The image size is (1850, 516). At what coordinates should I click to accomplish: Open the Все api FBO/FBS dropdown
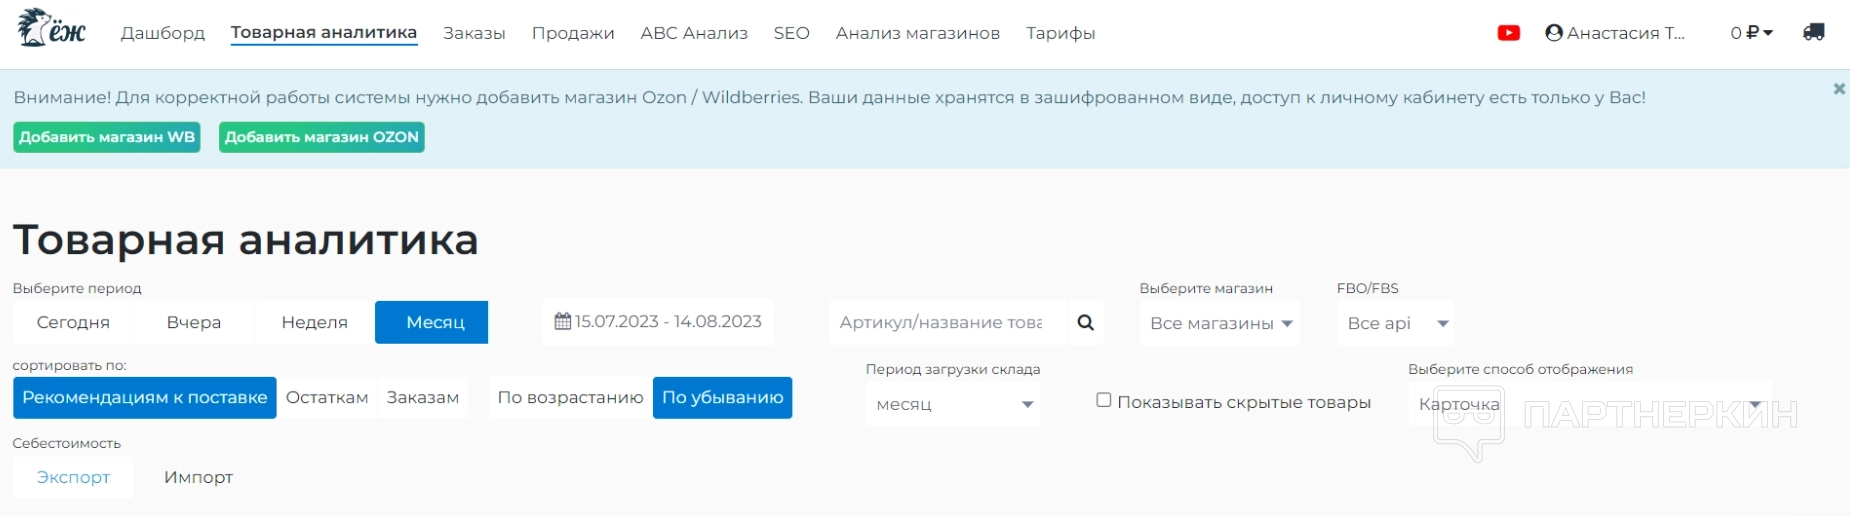tap(1396, 324)
